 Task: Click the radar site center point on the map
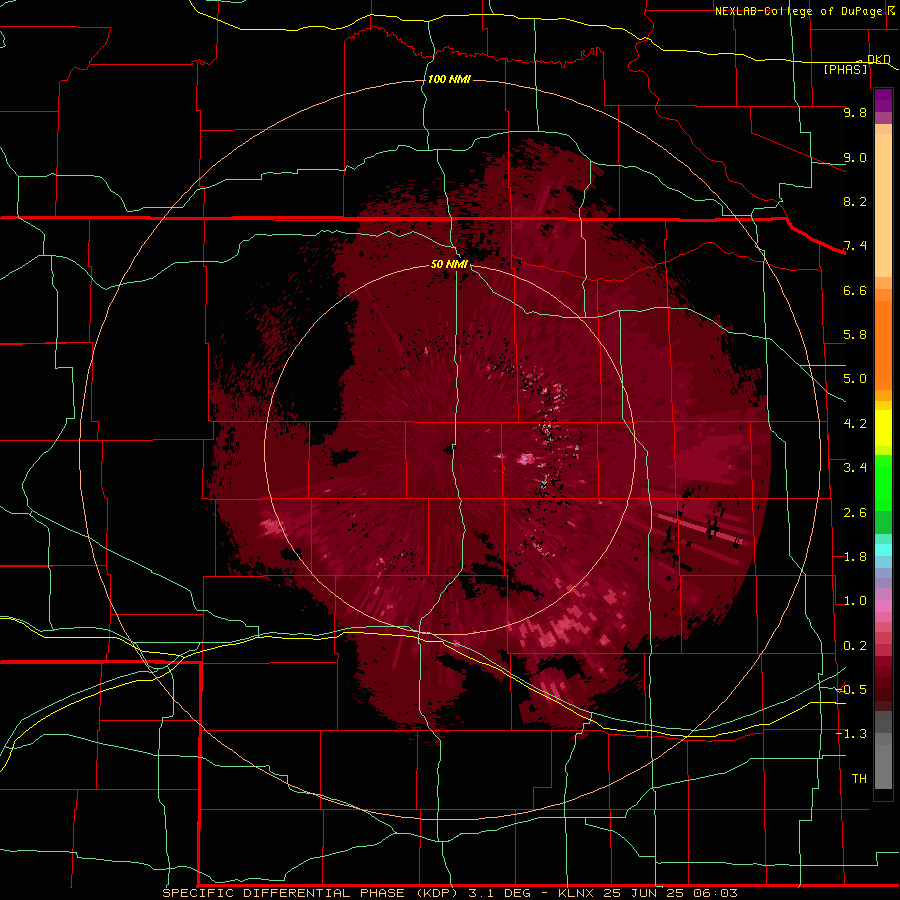[449, 449]
